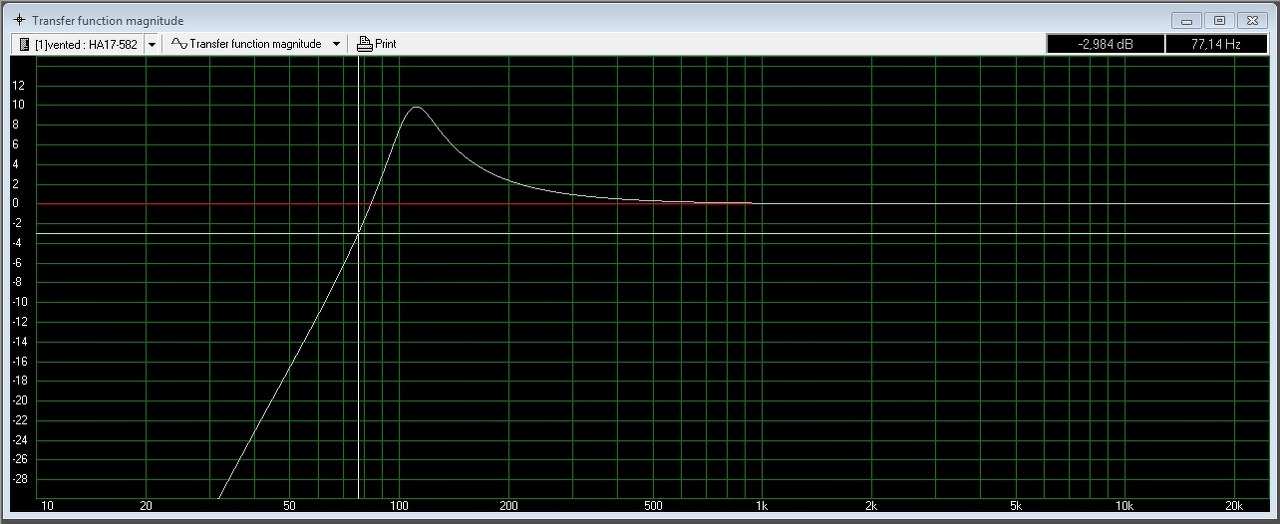Click the printer icon in the toolbar
The height and width of the screenshot is (524, 1280).
tap(364, 44)
